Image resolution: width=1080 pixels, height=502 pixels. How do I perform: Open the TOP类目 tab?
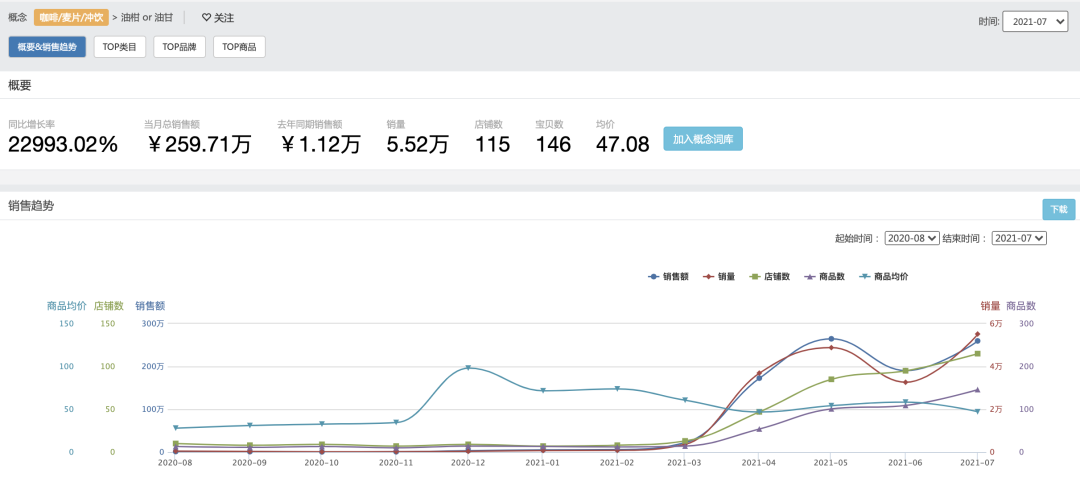[120, 47]
